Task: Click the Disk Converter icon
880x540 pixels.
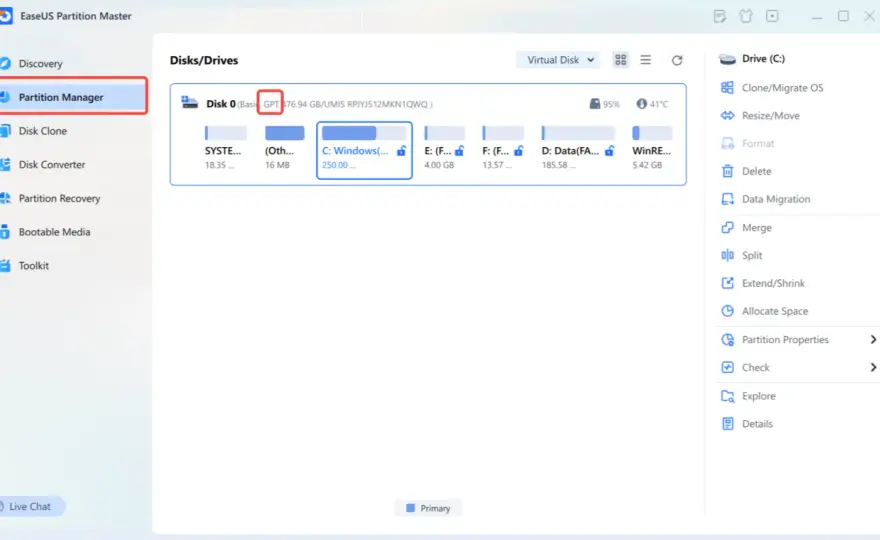Action: click(x=4, y=164)
